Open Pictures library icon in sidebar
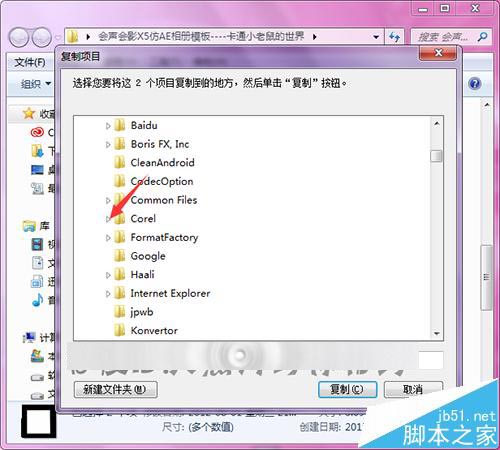Image resolution: width=500 pixels, height=450 pixels. (x=37, y=282)
